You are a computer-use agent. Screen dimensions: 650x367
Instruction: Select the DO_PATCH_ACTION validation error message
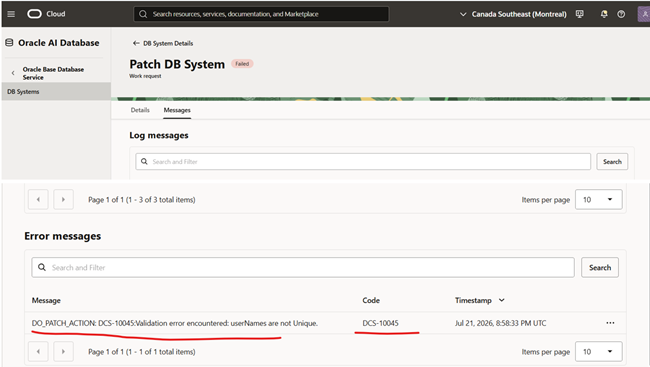175,323
